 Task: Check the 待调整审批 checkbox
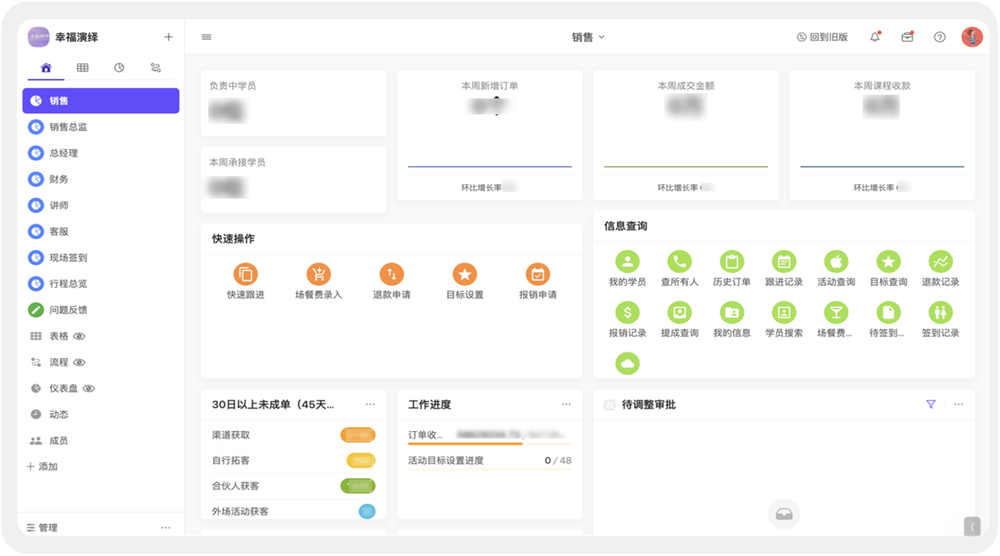610,405
